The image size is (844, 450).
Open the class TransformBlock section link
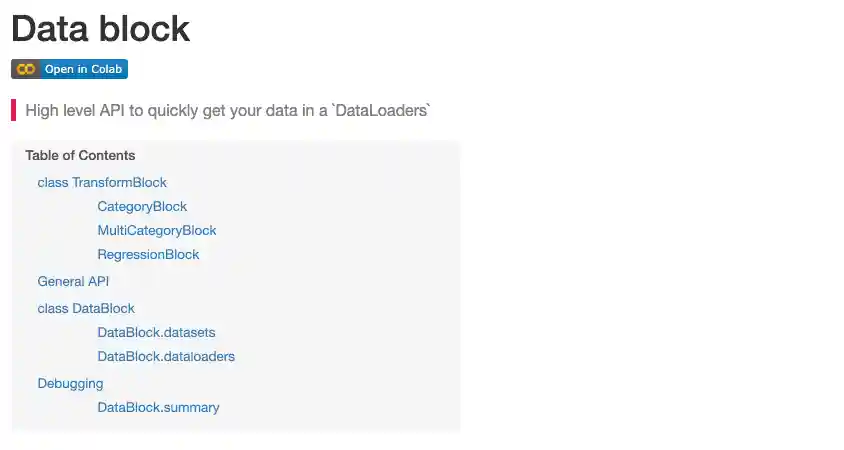tap(102, 182)
